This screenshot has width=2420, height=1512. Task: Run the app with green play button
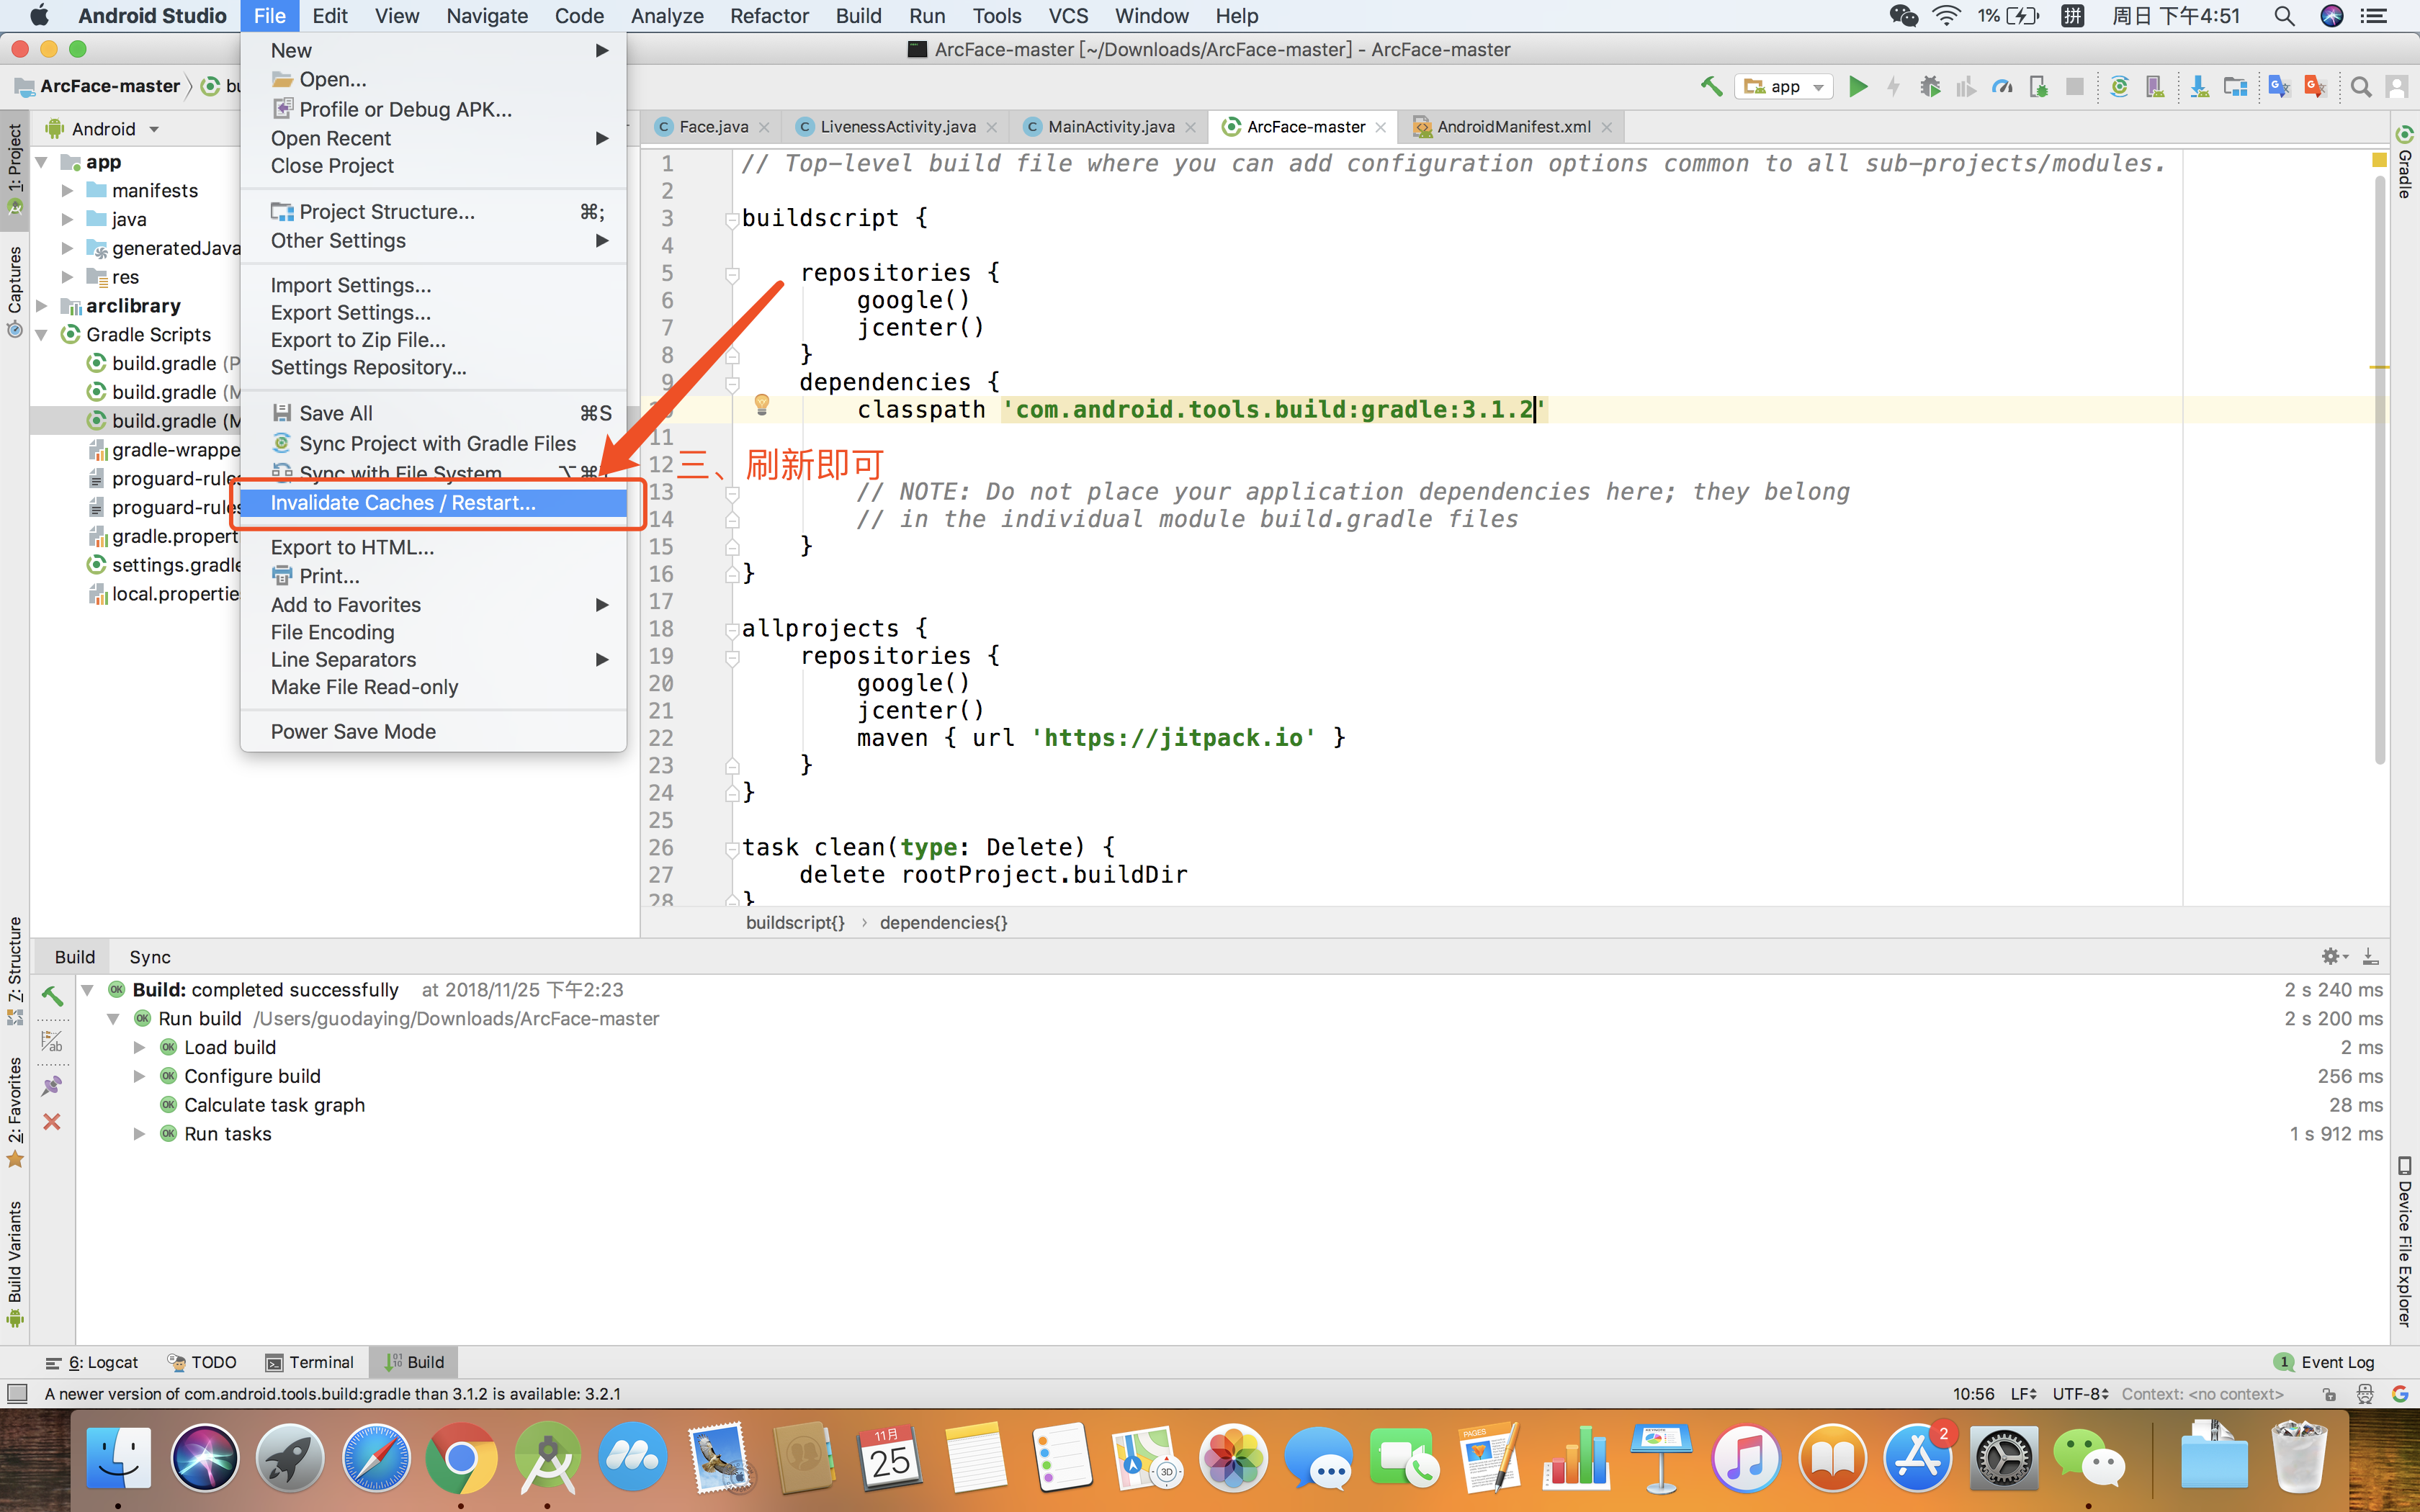[x=1857, y=87]
